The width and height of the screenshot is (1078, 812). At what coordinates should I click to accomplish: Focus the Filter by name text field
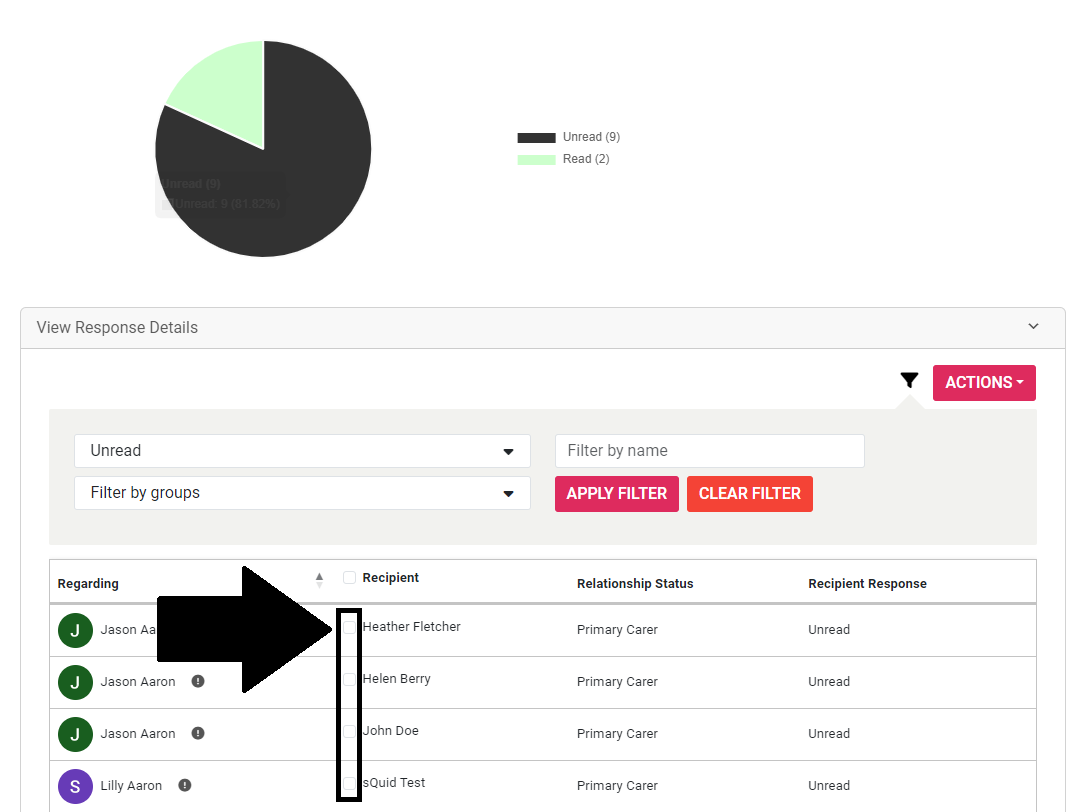tap(709, 451)
